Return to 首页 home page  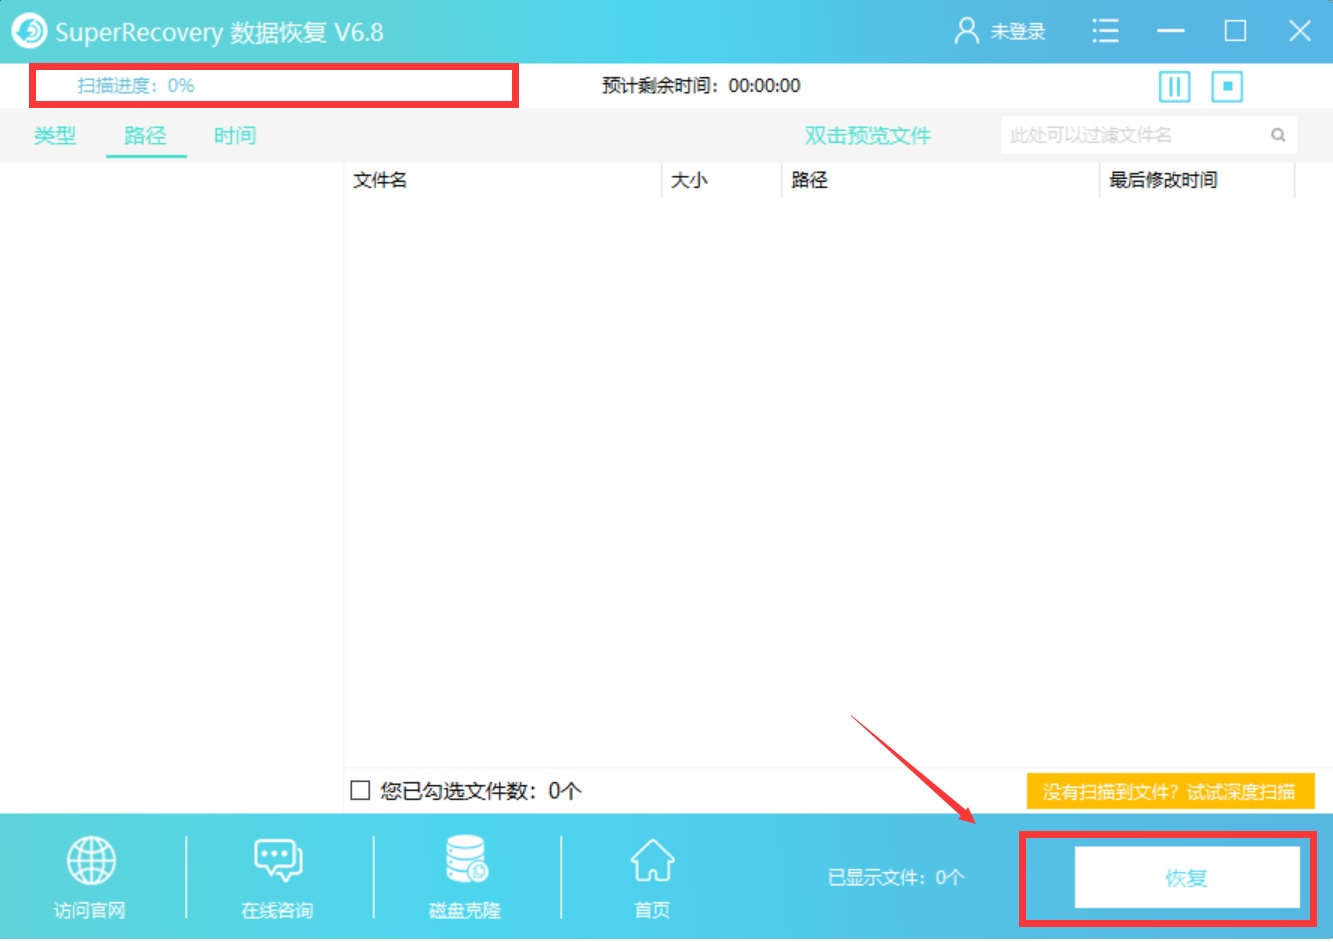650,875
